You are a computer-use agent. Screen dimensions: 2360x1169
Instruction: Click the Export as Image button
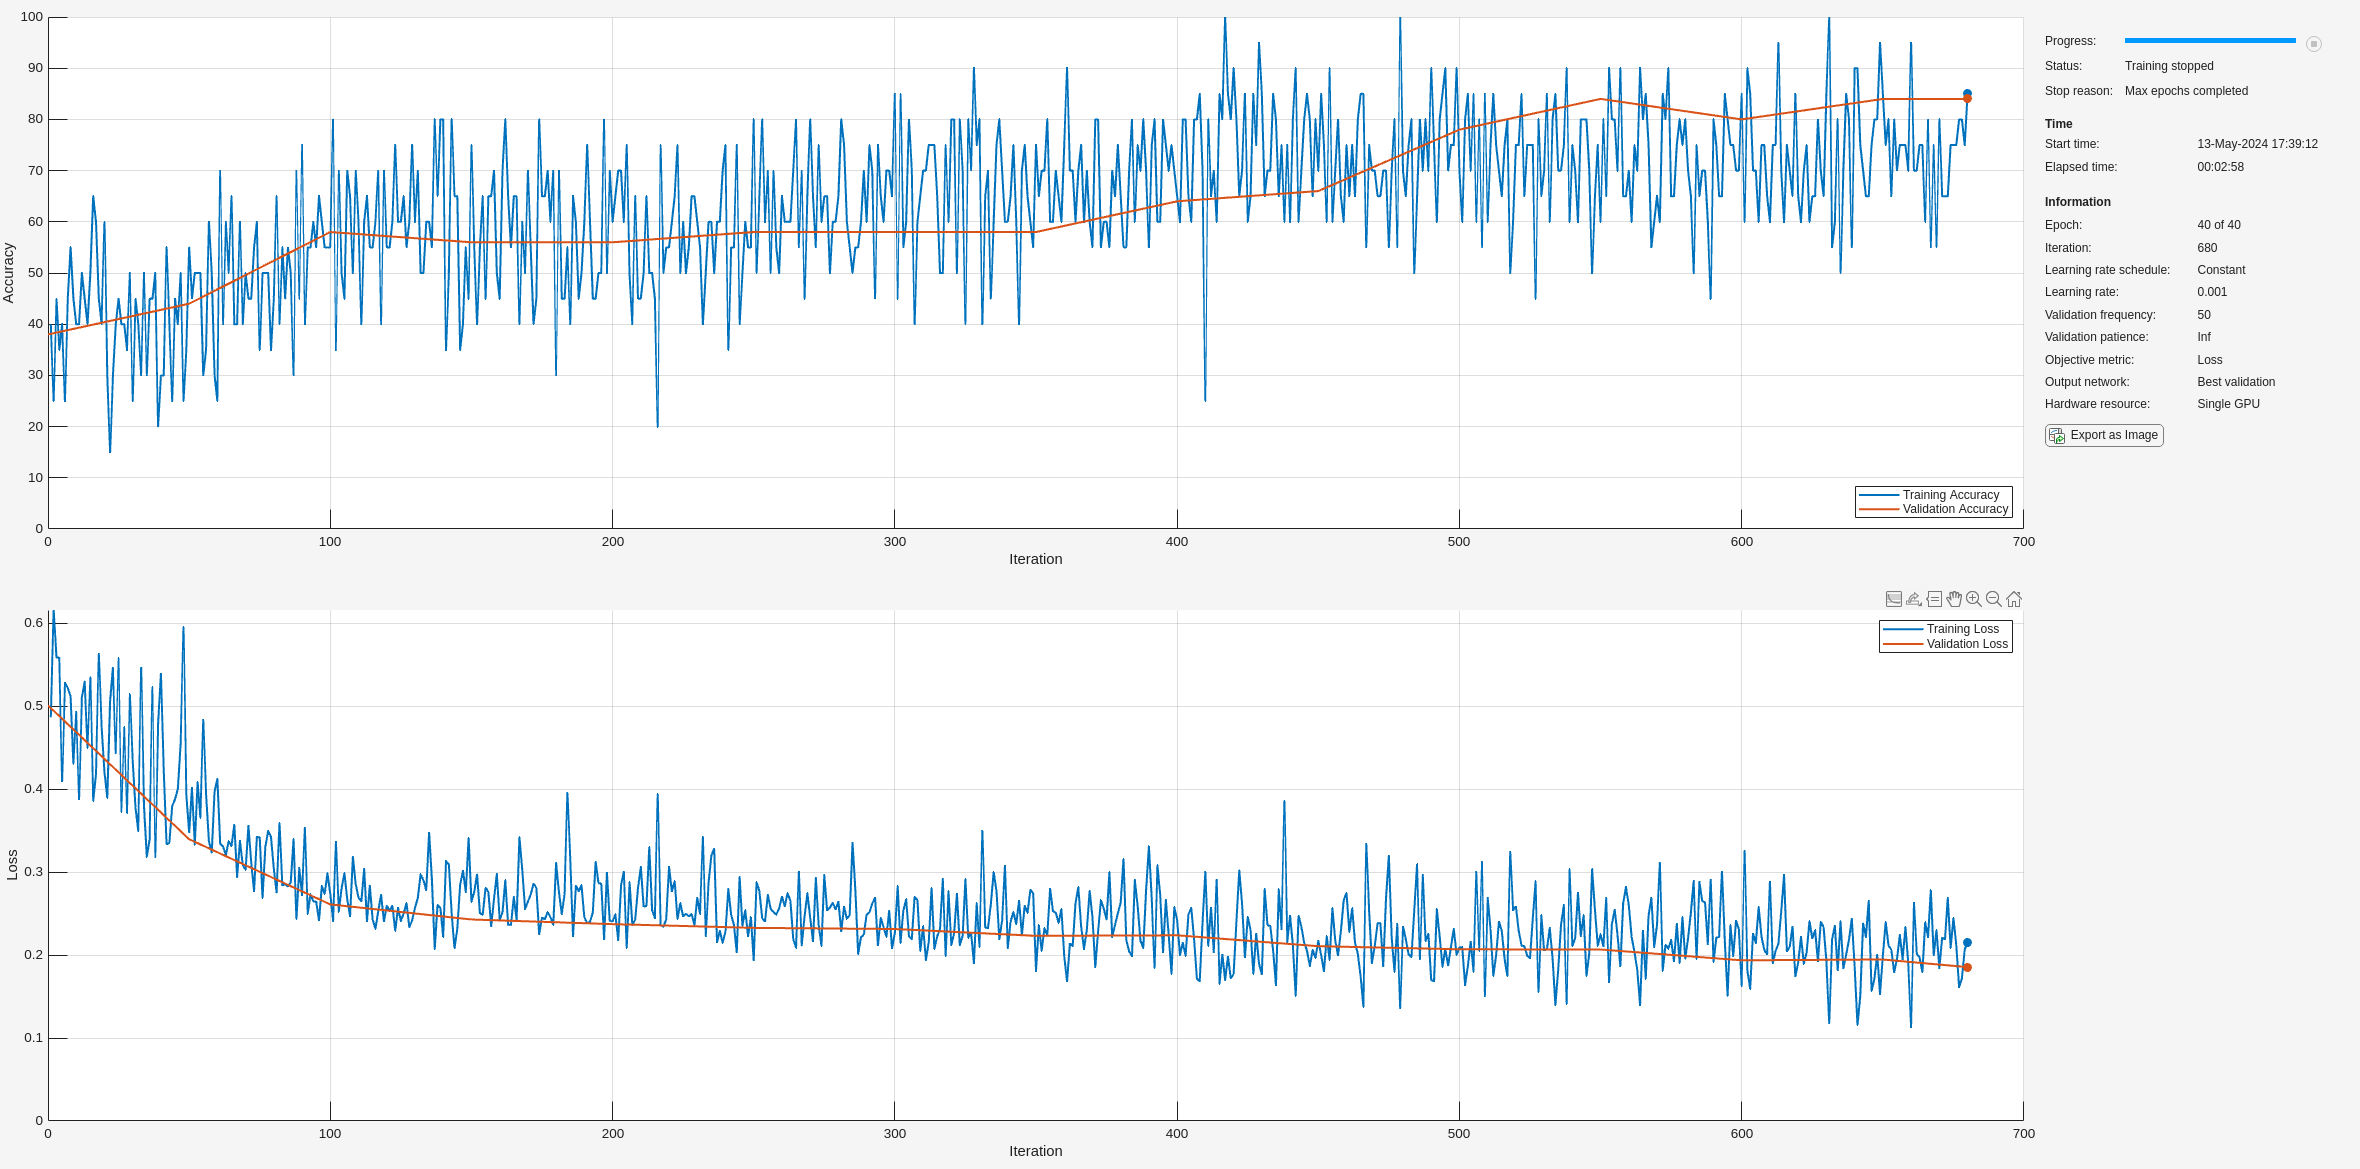pos(2104,435)
